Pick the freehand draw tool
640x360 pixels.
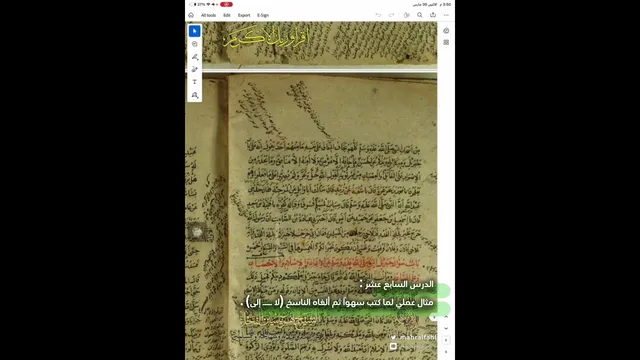[x=195, y=69]
